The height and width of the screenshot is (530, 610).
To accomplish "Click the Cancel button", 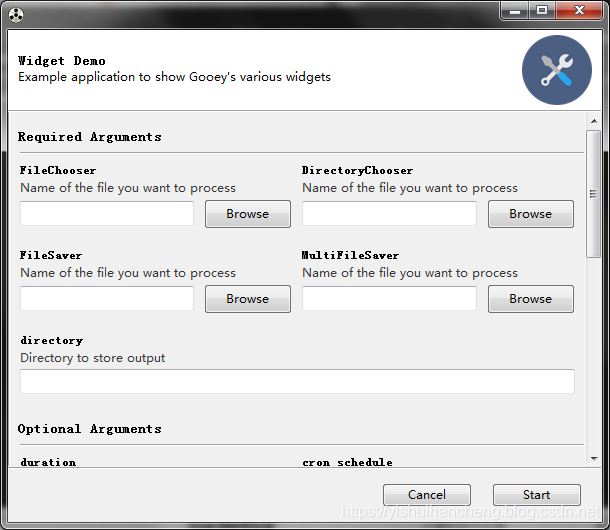I will pos(427,495).
